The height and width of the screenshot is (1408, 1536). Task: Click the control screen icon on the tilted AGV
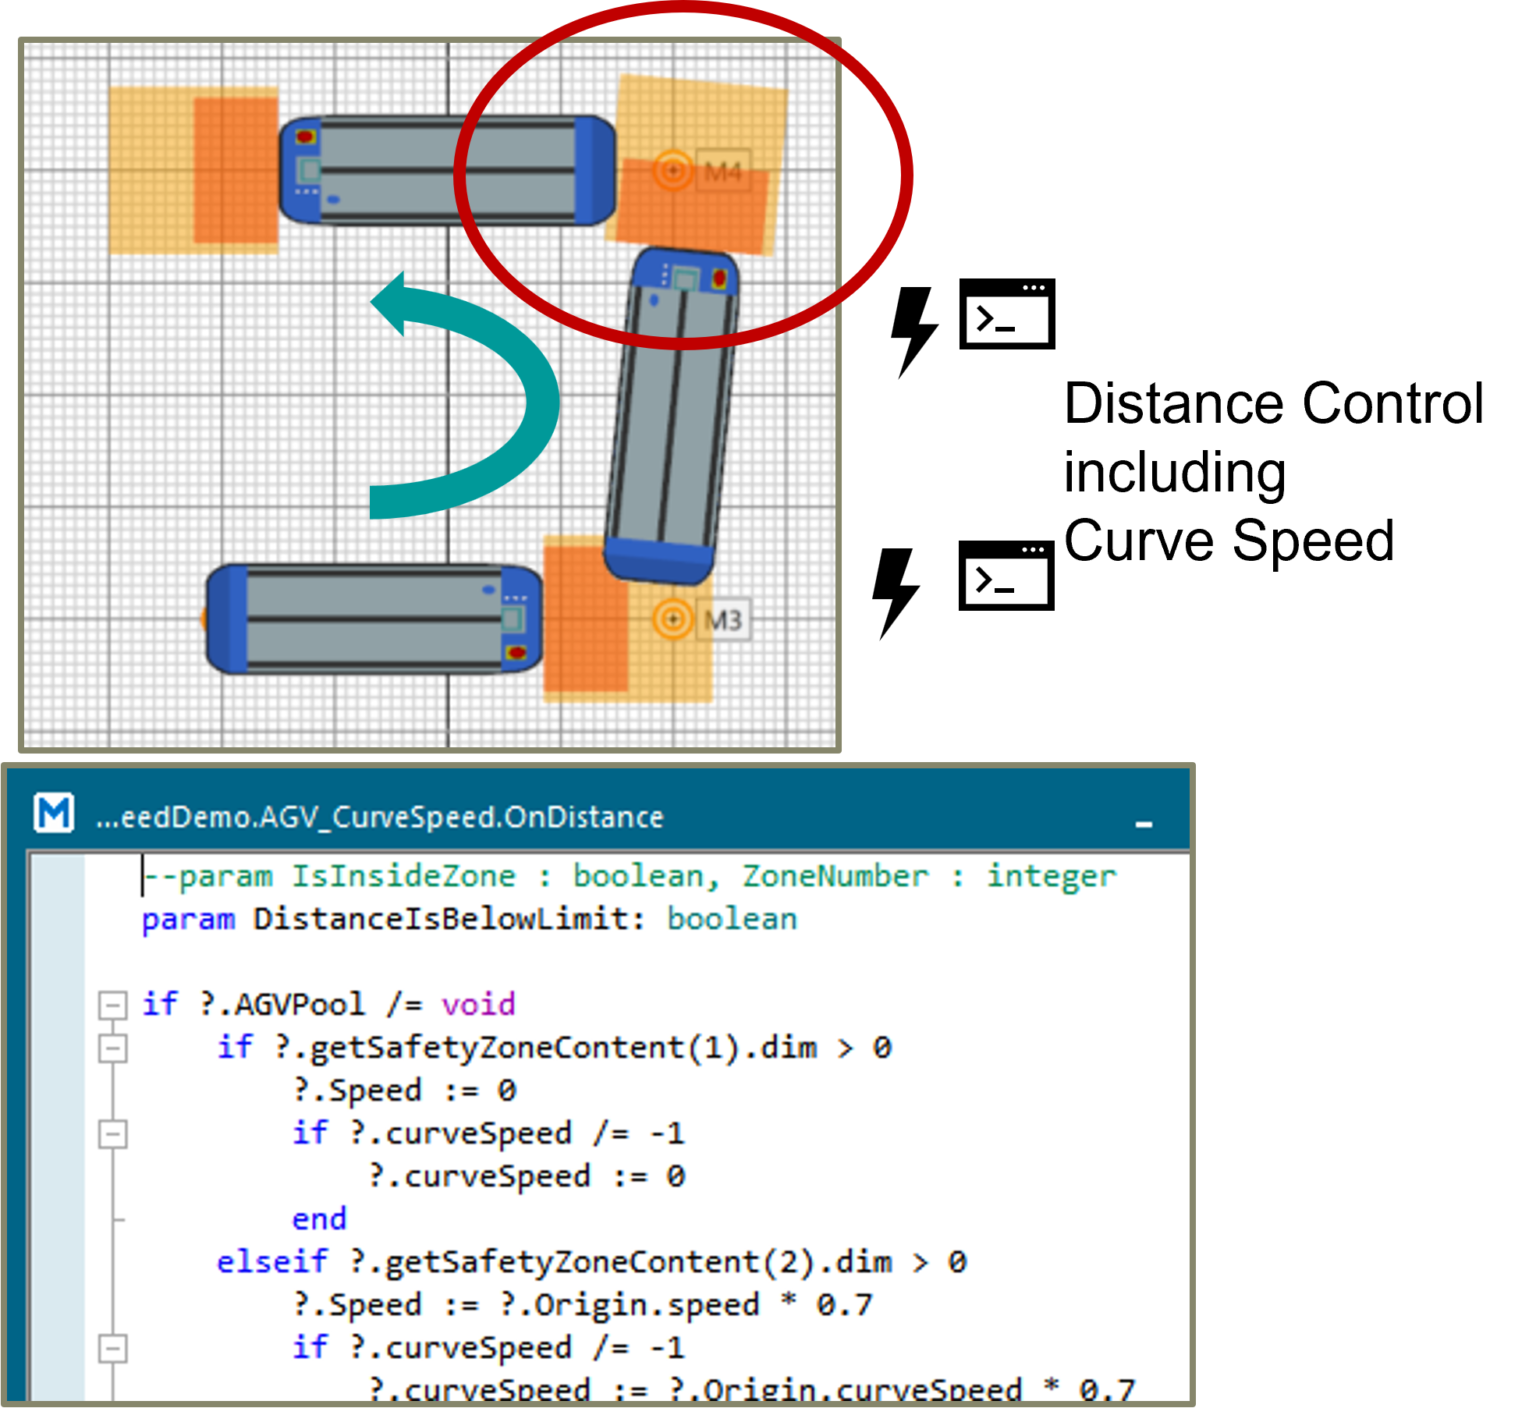coord(686,277)
